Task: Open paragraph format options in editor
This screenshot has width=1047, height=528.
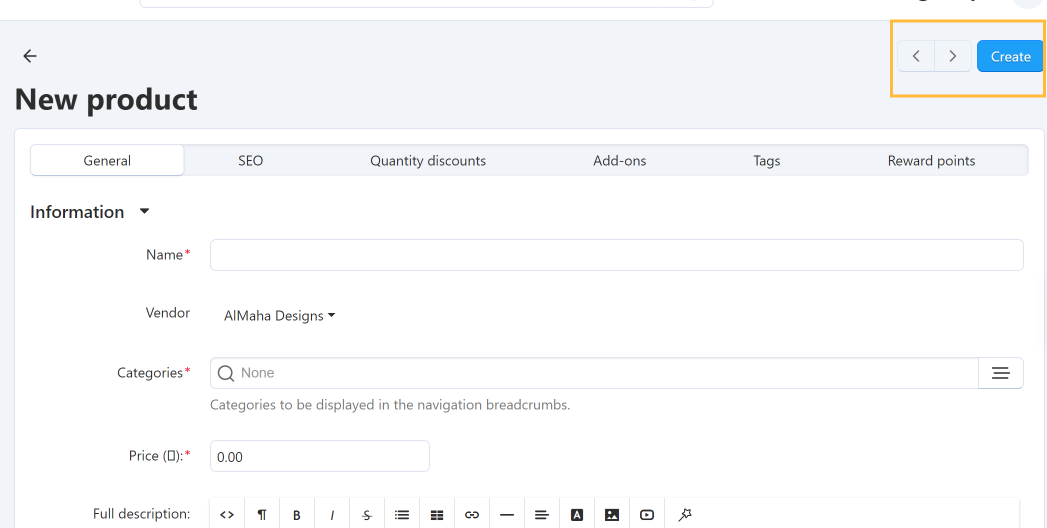Action: 262,515
